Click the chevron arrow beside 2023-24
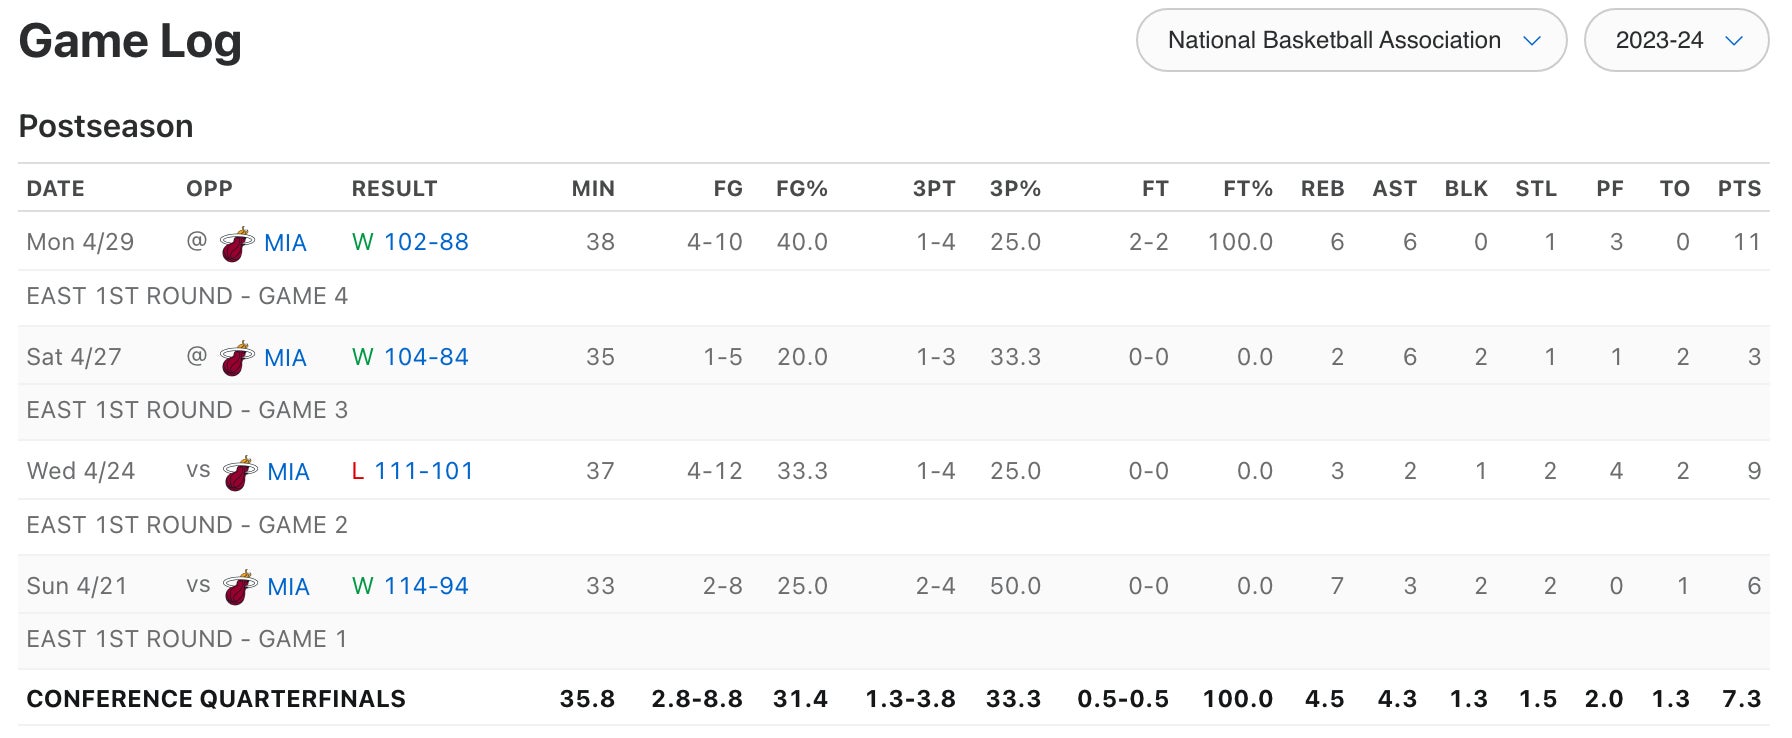The image size is (1792, 738). [1734, 41]
